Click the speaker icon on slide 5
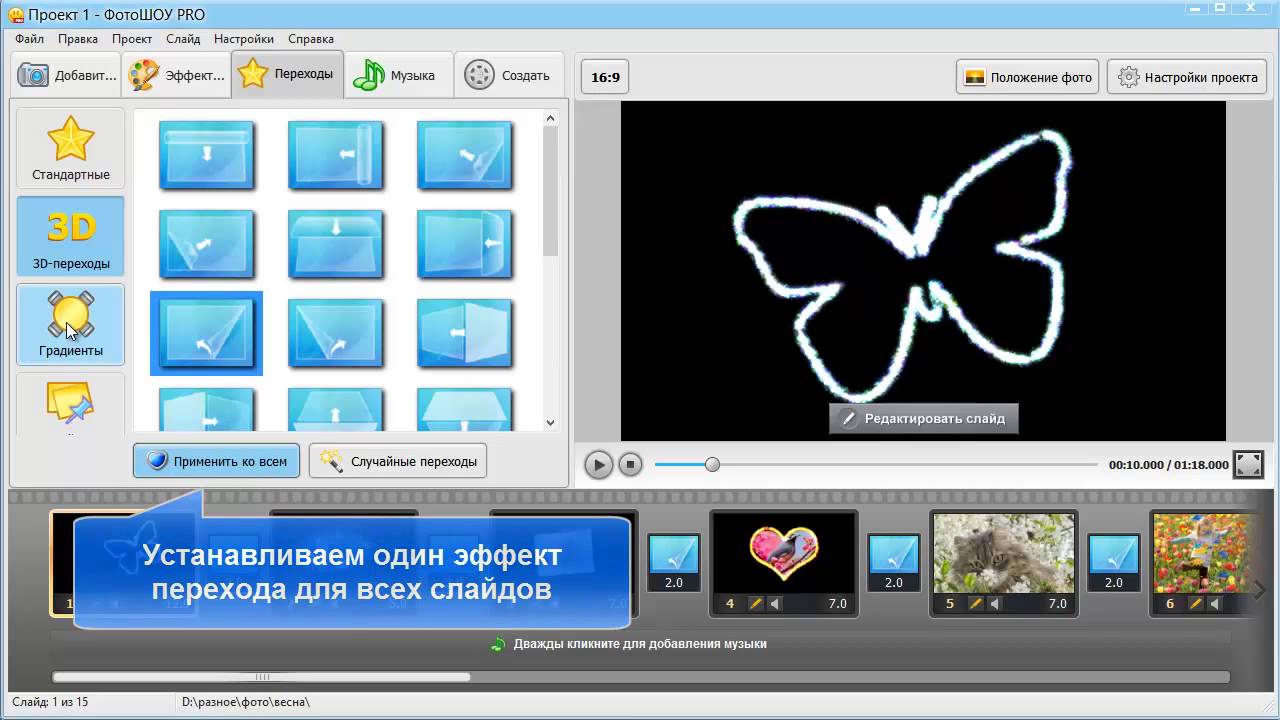The height and width of the screenshot is (720, 1280). pyautogui.click(x=996, y=603)
